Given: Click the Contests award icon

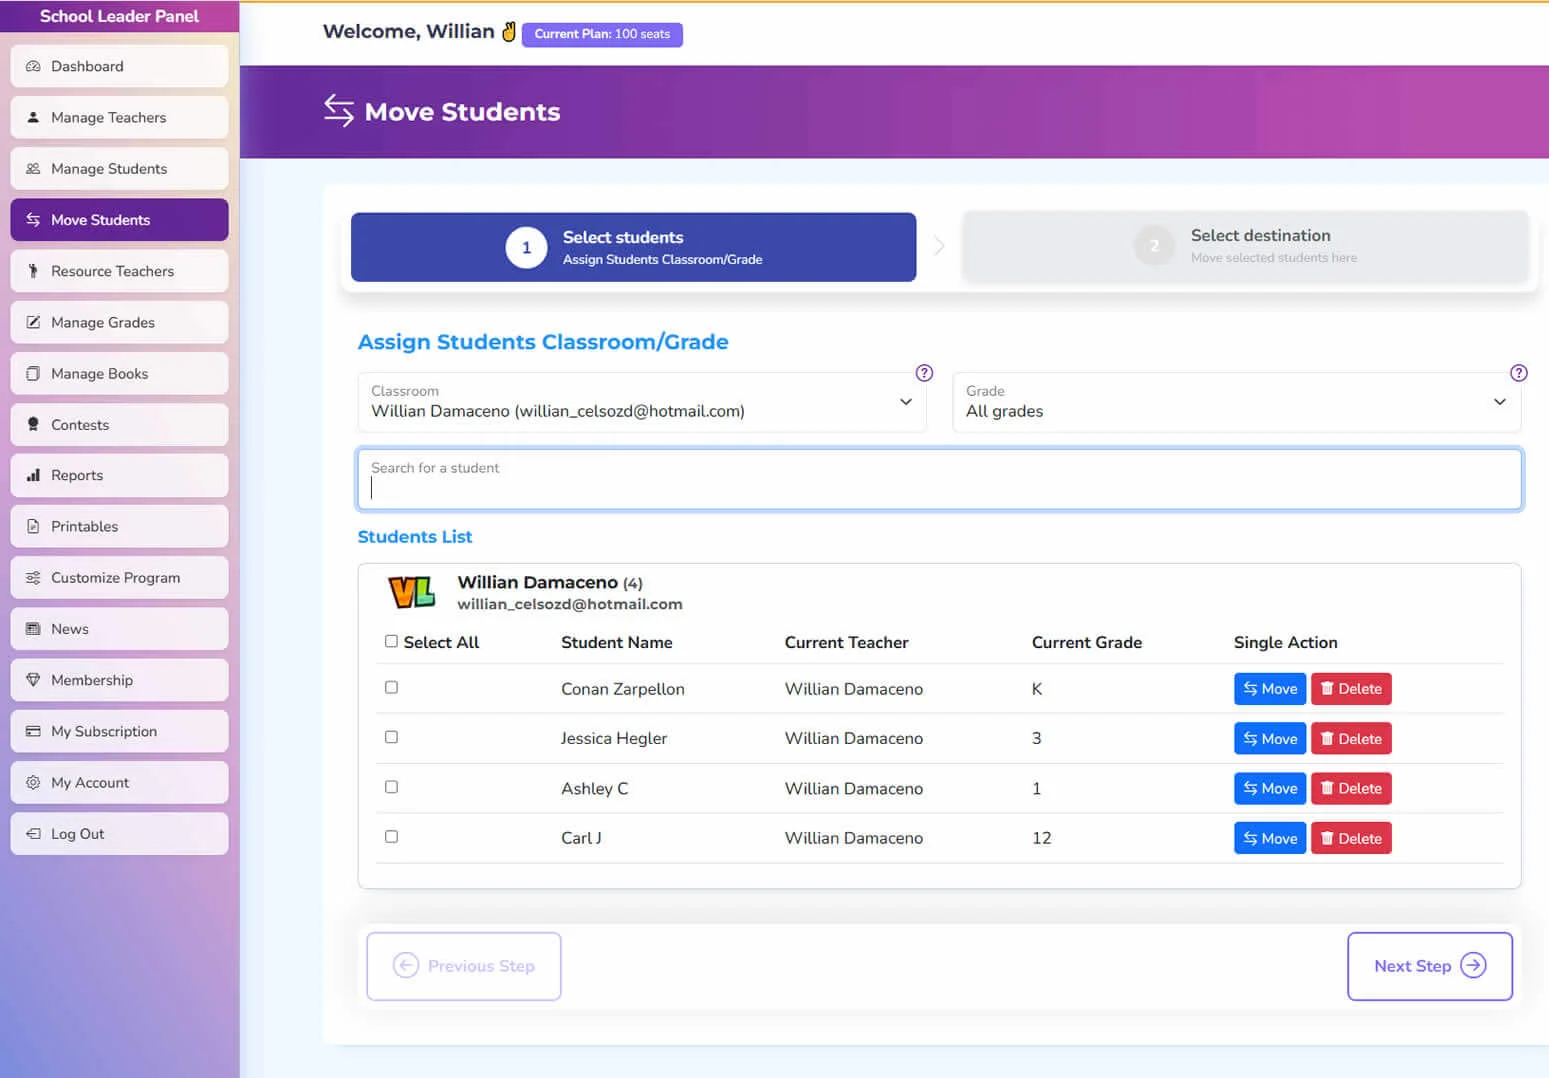Looking at the screenshot, I should point(33,424).
